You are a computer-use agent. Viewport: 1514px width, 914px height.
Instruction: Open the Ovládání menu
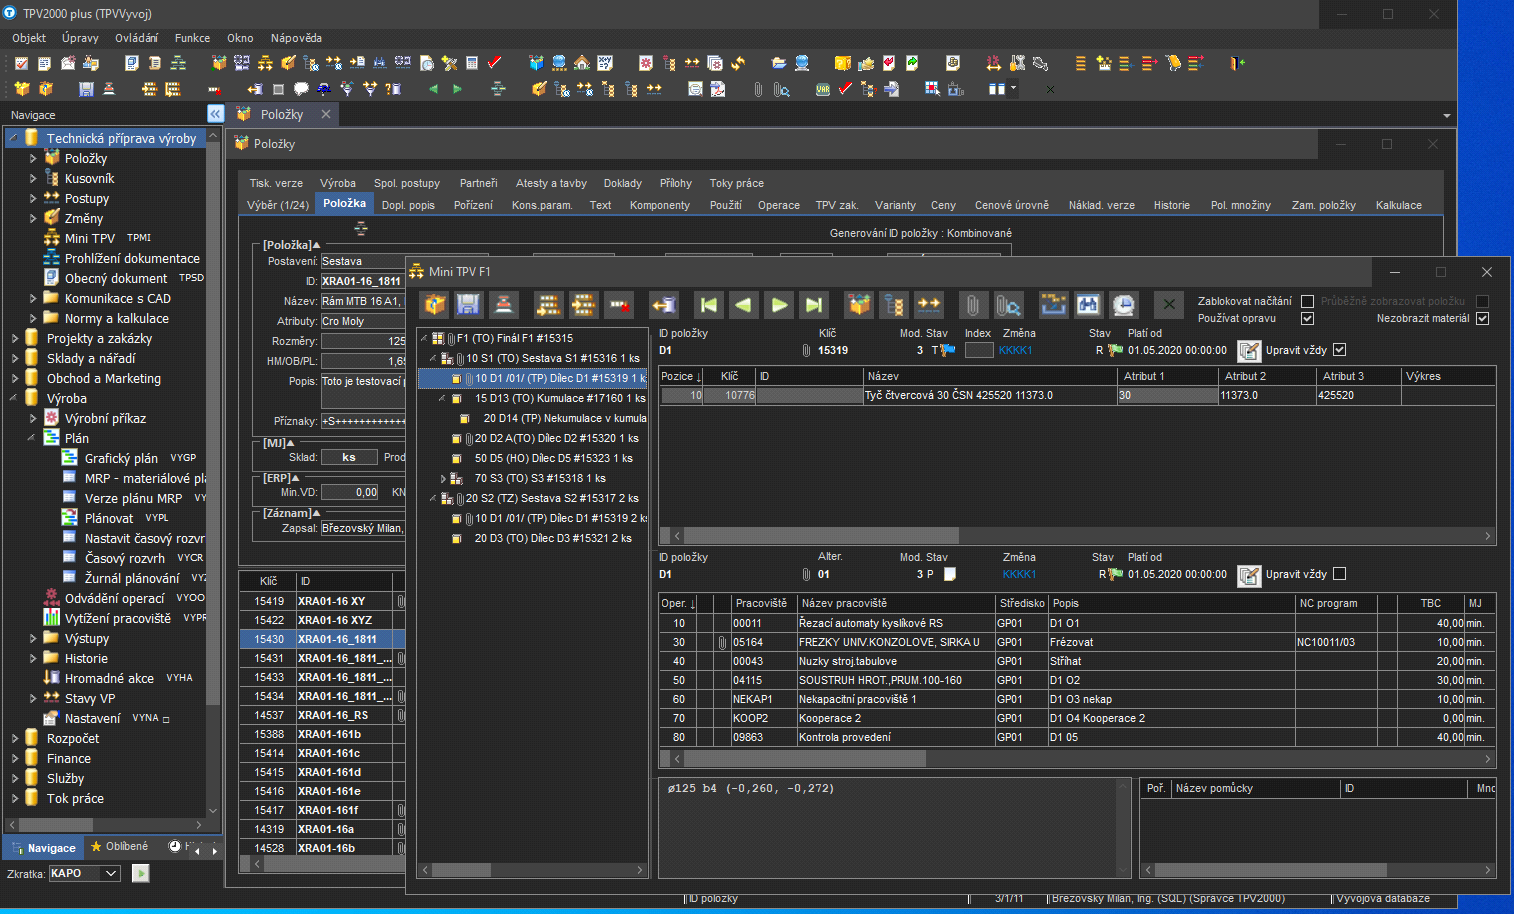pos(136,38)
